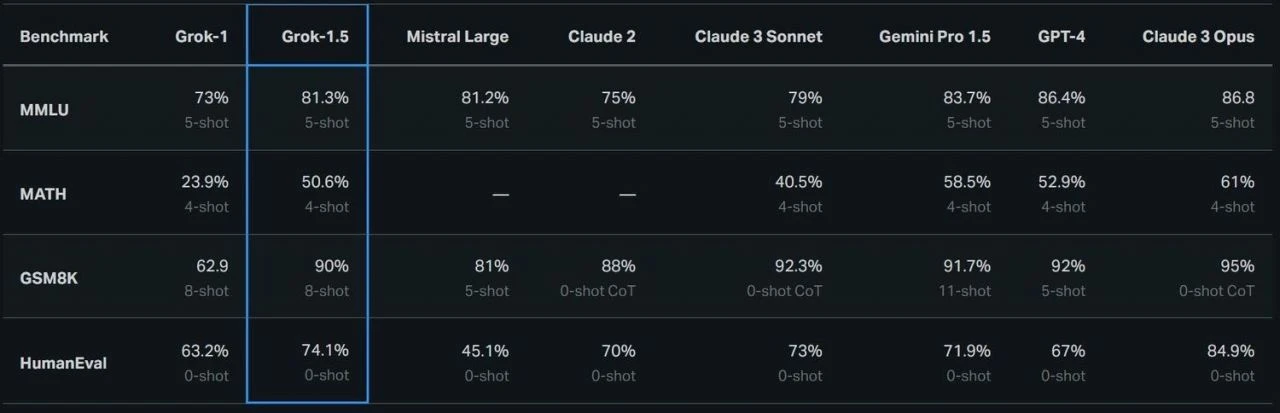Click the Claude 3 Sonnet header
1280x413 pixels.
758,37
